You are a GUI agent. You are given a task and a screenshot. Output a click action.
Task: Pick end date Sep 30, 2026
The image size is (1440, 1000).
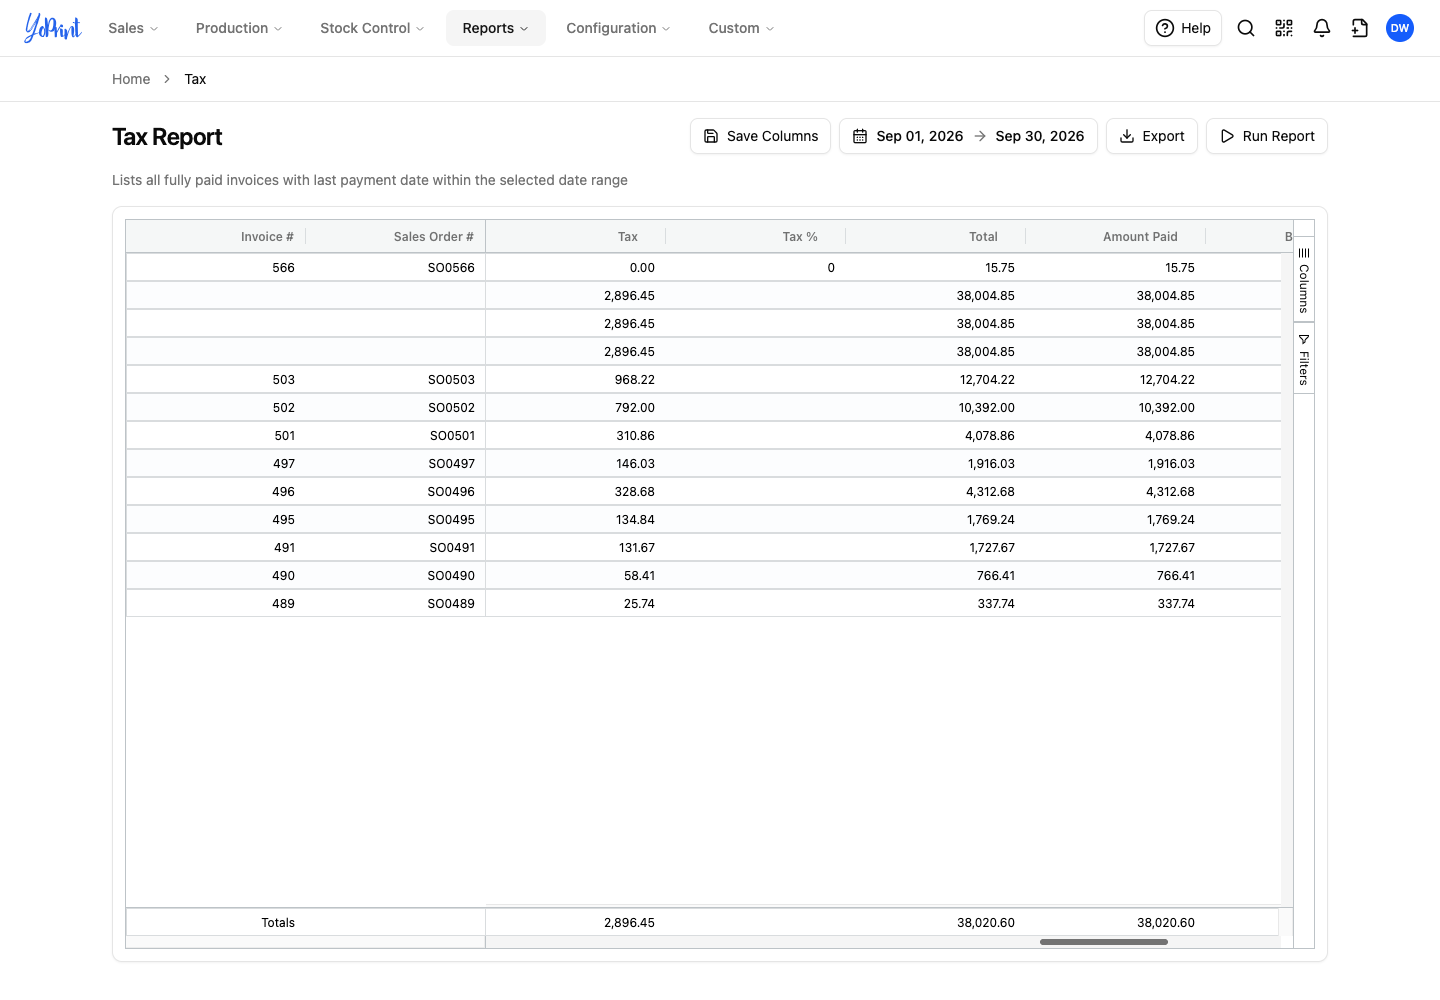(x=1040, y=136)
